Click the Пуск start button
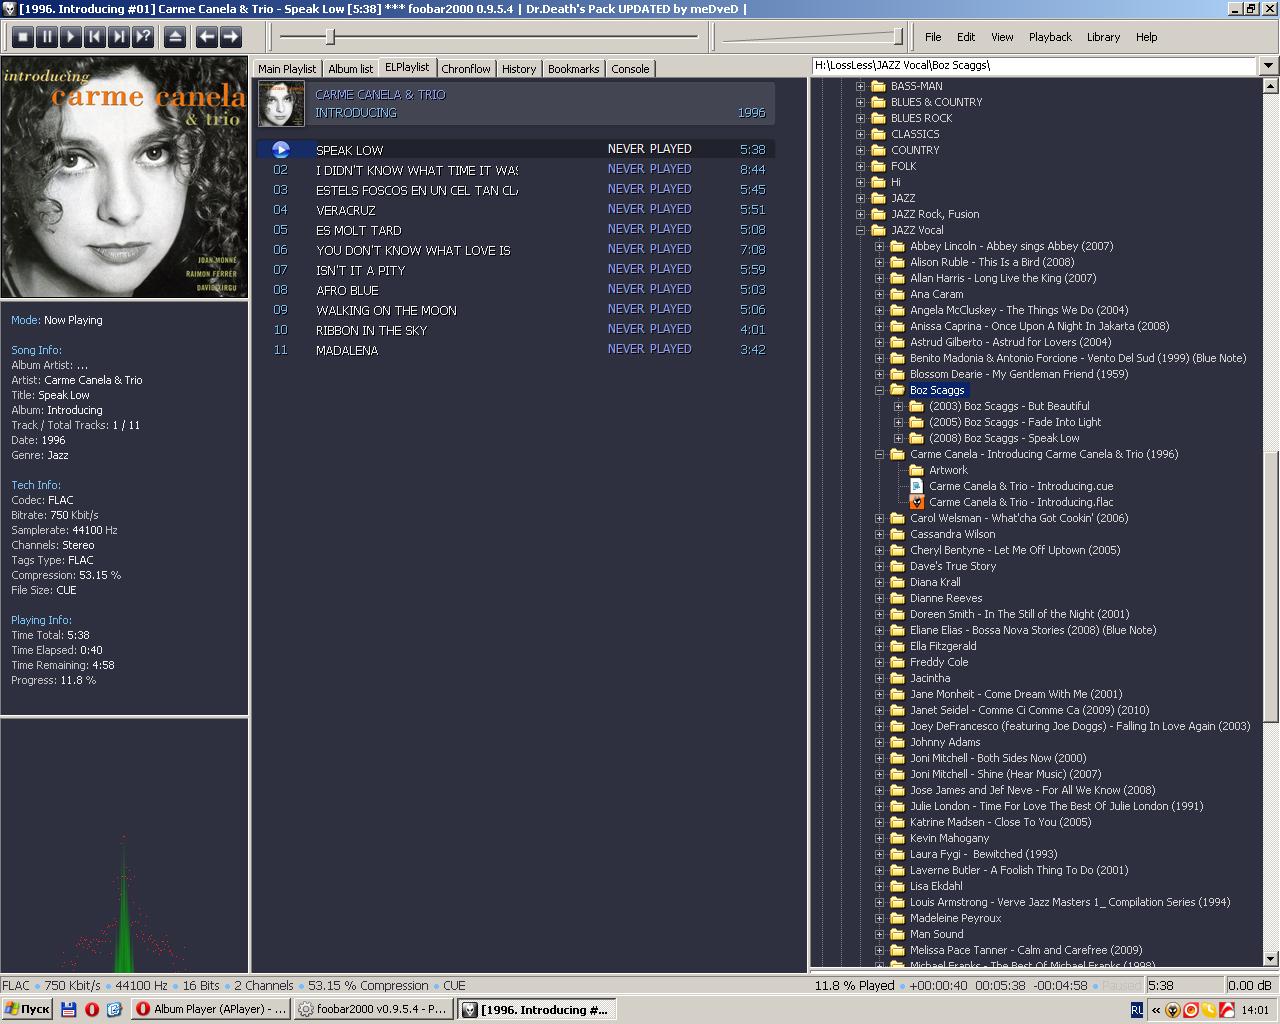 27,1009
